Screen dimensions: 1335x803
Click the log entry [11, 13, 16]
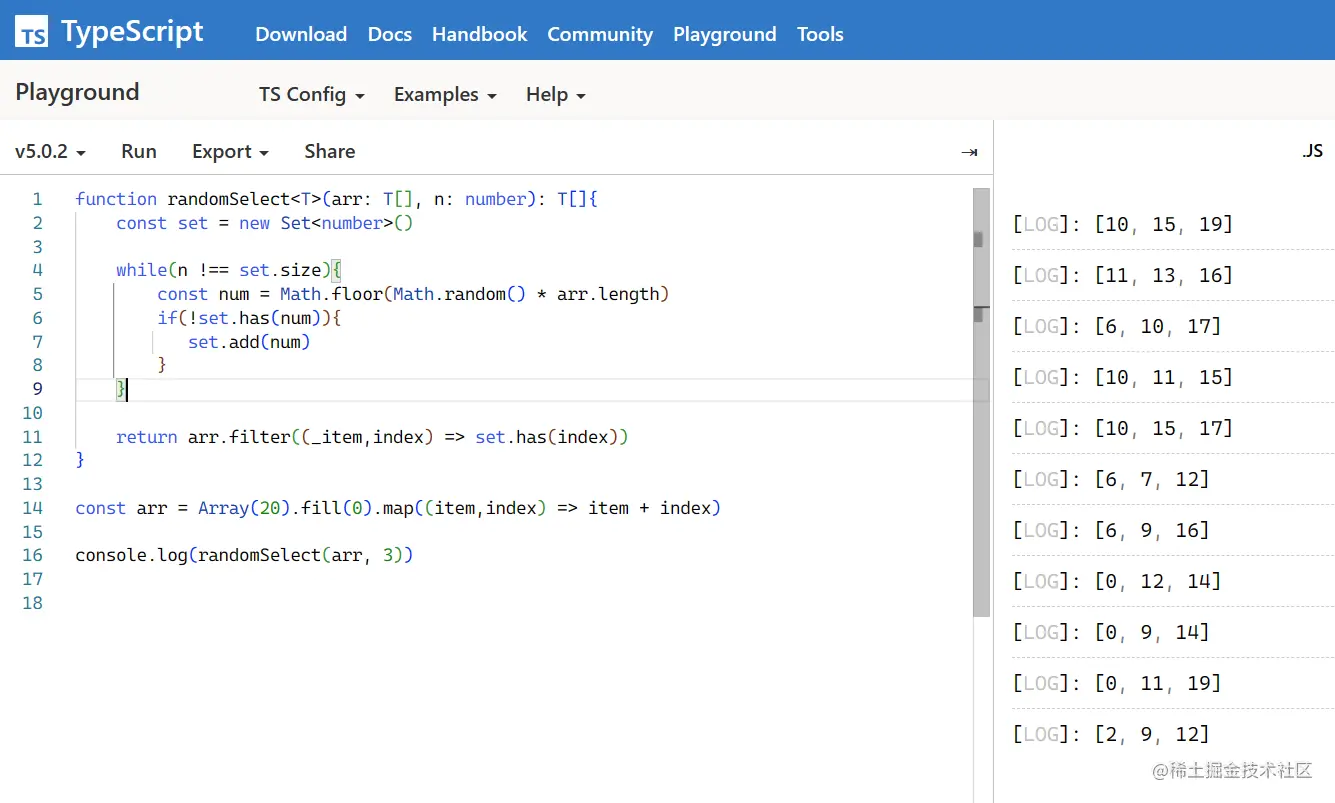click(1122, 275)
